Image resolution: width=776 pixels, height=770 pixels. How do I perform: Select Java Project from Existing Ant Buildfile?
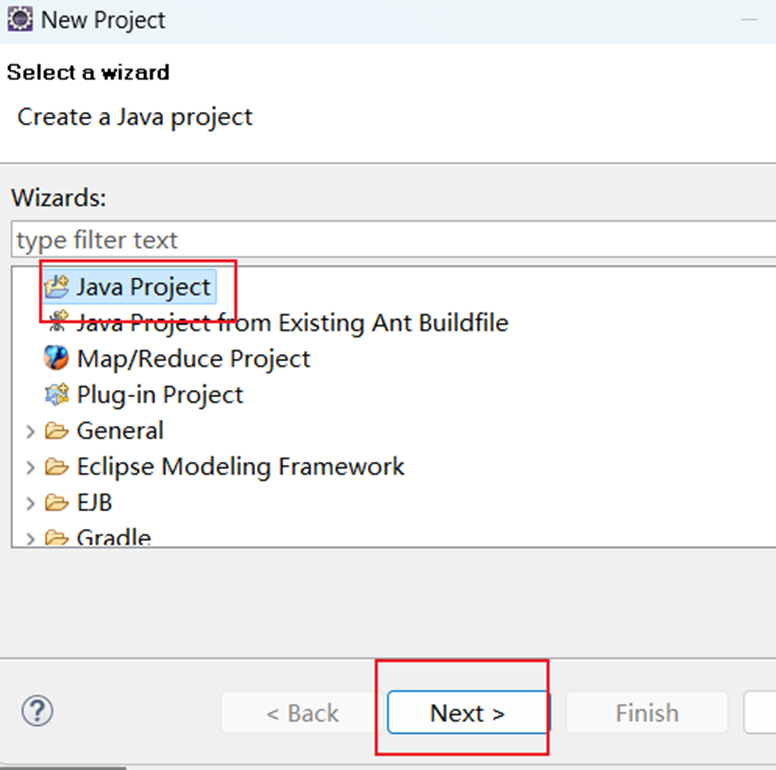(292, 323)
